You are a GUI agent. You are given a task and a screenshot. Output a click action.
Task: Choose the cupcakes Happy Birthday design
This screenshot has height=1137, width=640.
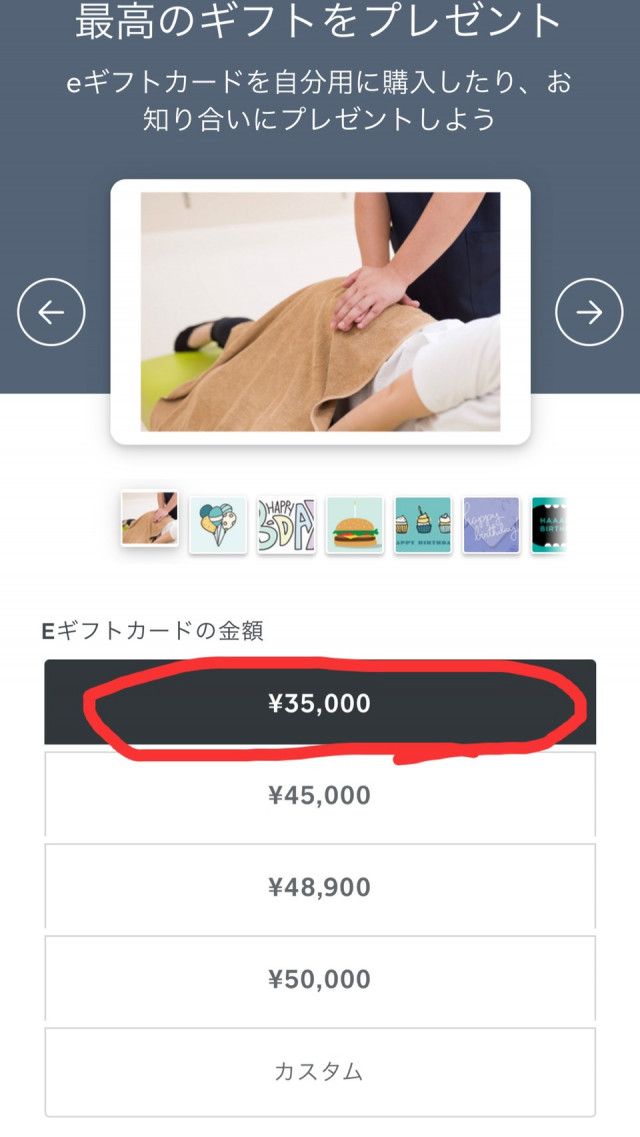(423, 525)
